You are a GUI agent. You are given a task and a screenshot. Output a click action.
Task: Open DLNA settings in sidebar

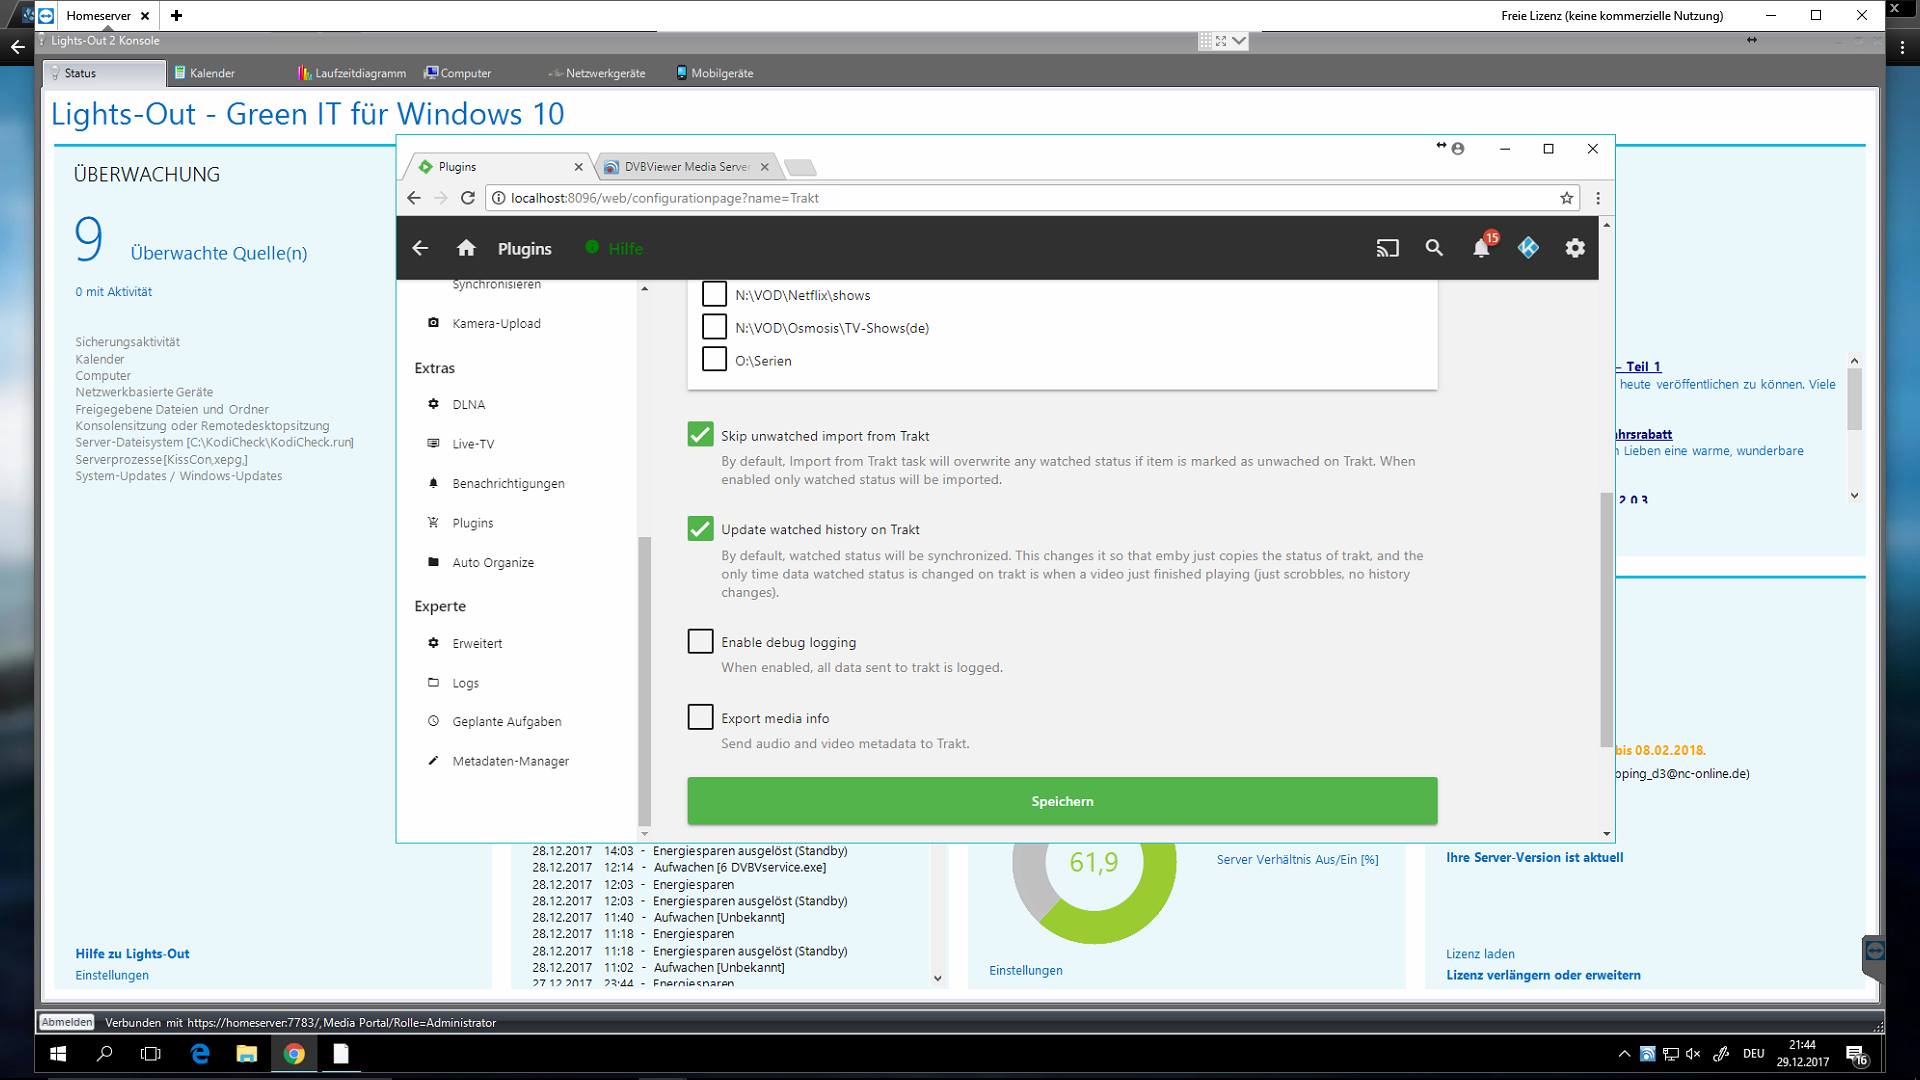[x=468, y=404]
